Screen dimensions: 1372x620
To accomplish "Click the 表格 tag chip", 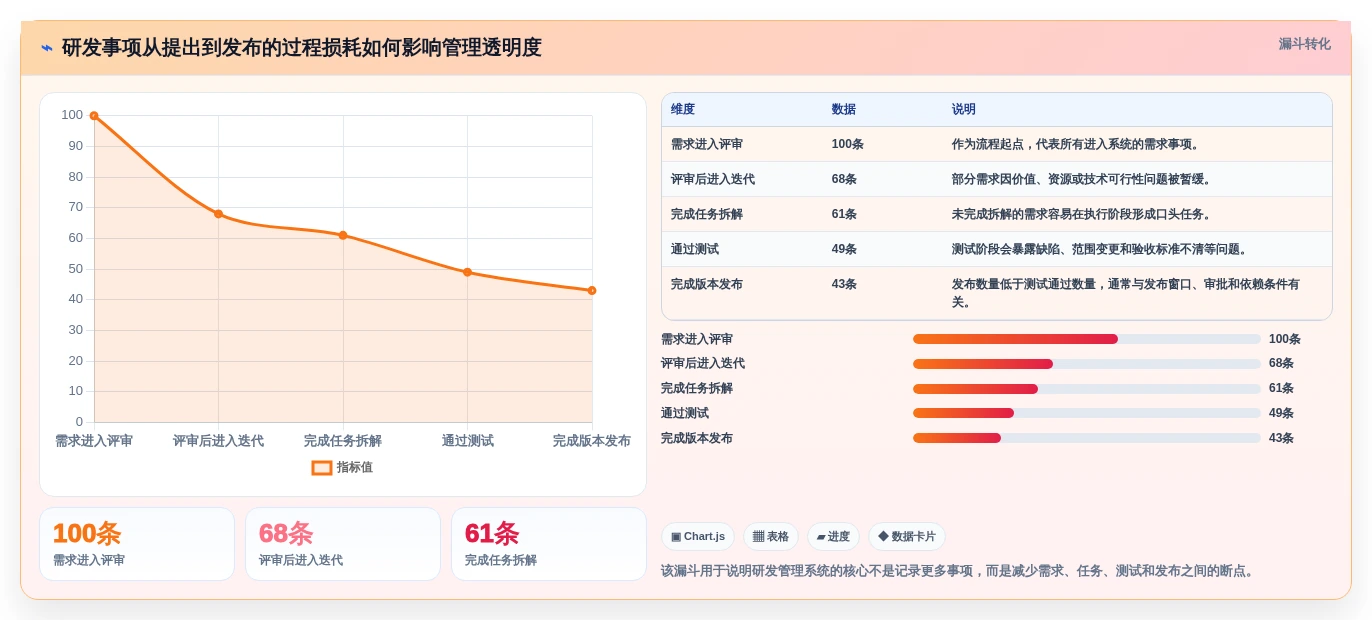I will click(x=771, y=537).
